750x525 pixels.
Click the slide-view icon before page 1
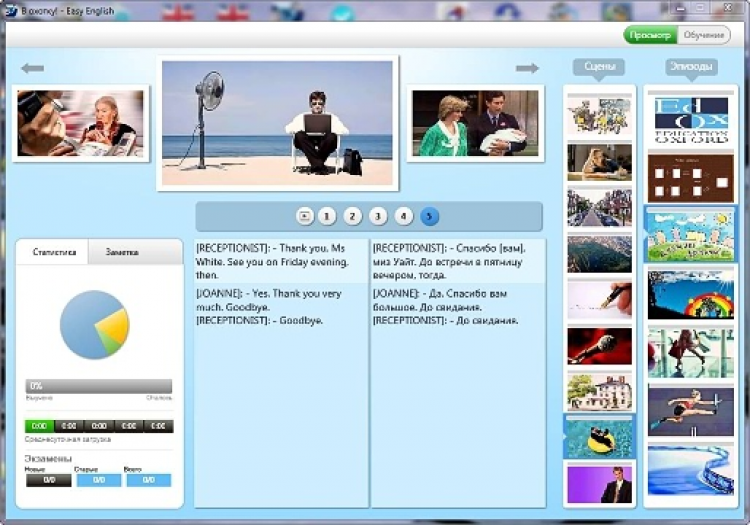pyautogui.click(x=304, y=216)
